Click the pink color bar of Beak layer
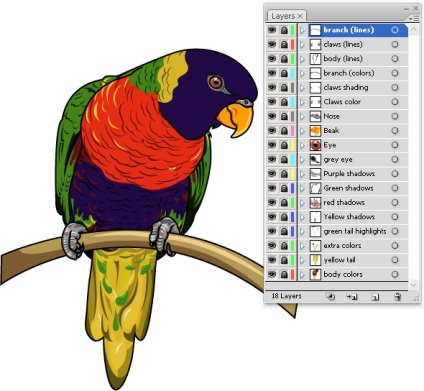 [292, 131]
